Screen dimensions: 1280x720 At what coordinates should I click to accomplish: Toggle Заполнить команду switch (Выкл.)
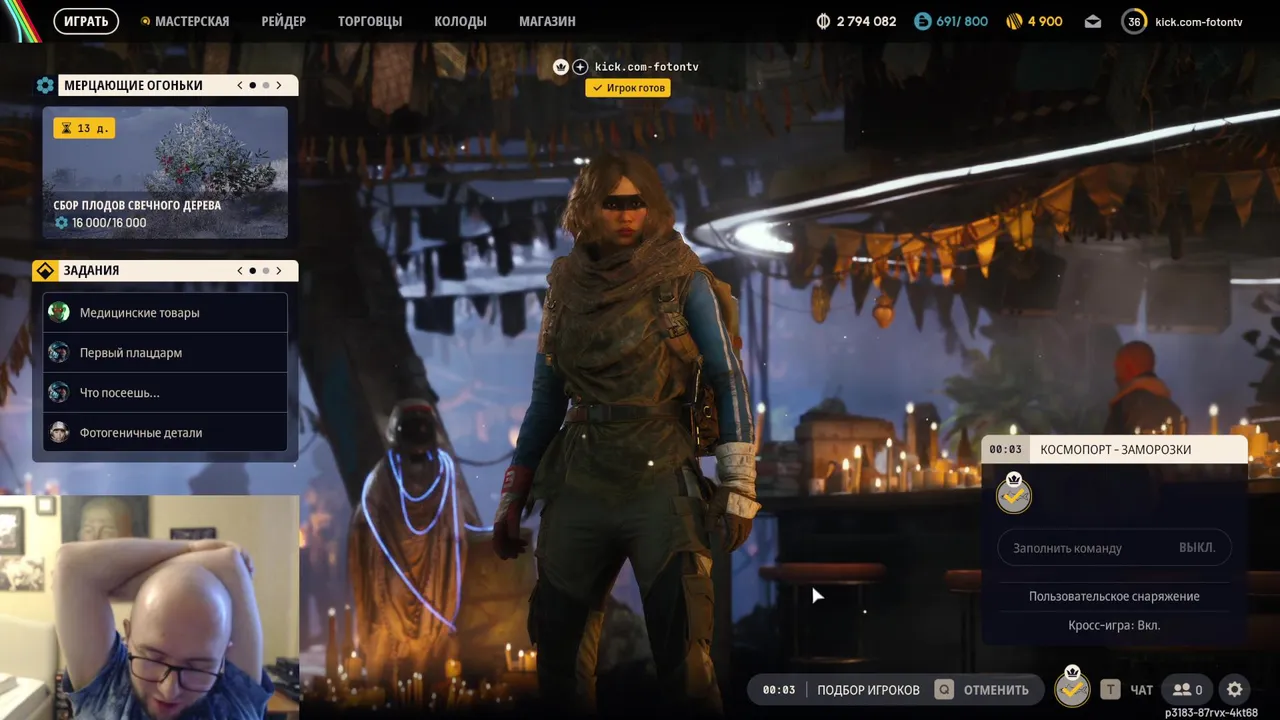(1114, 548)
